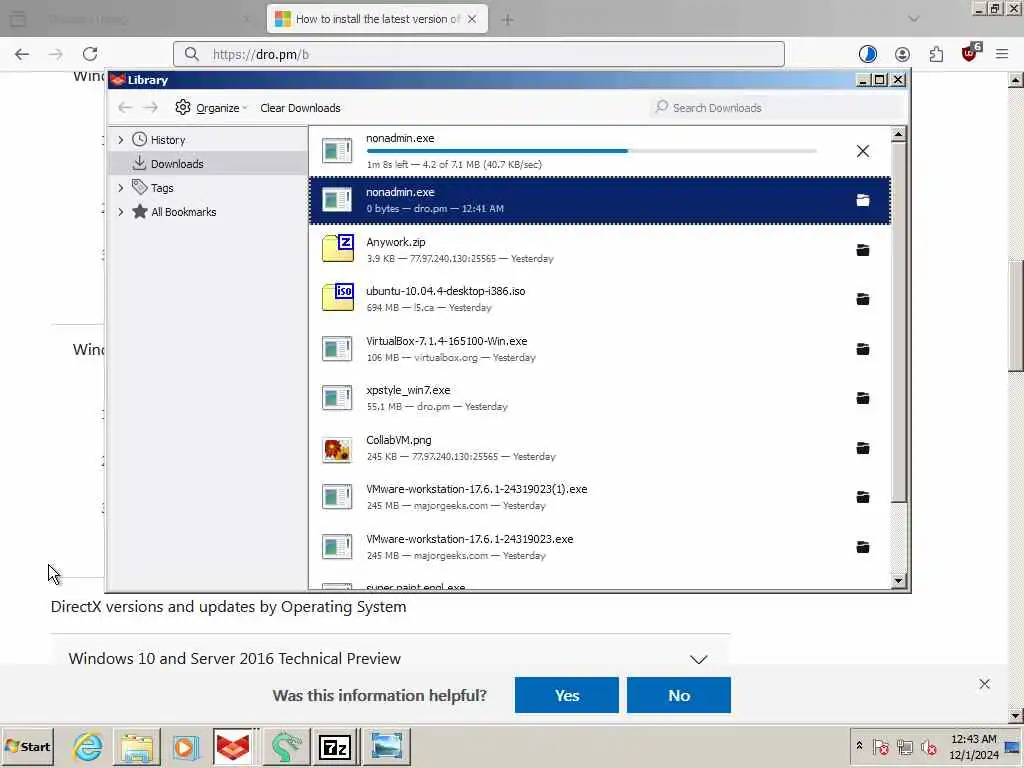Answer Yes to helpful feedback

(566, 695)
